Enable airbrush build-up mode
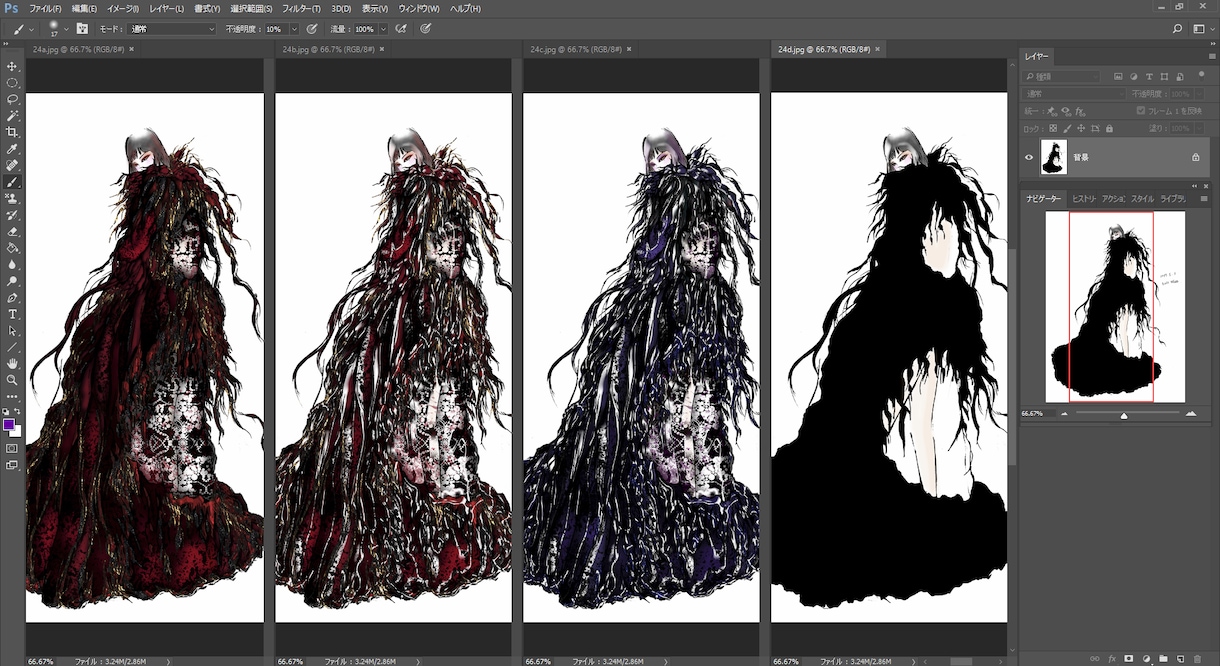The width and height of the screenshot is (1220, 666). [x=401, y=29]
